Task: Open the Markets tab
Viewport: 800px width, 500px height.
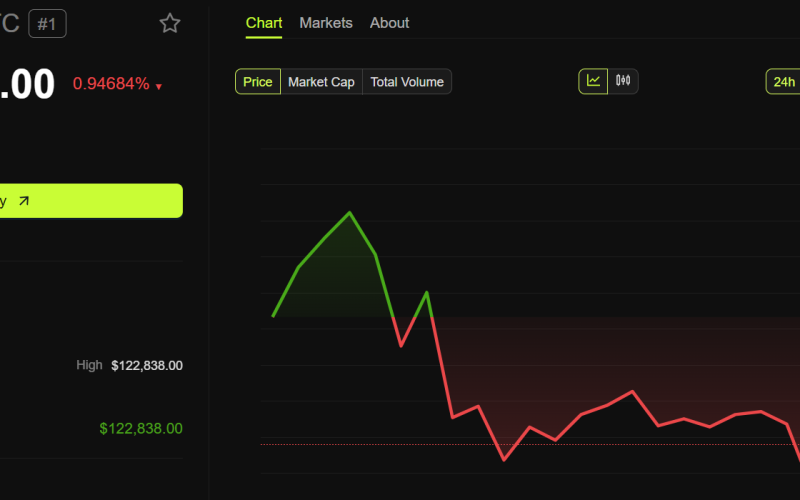Action: [326, 22]
